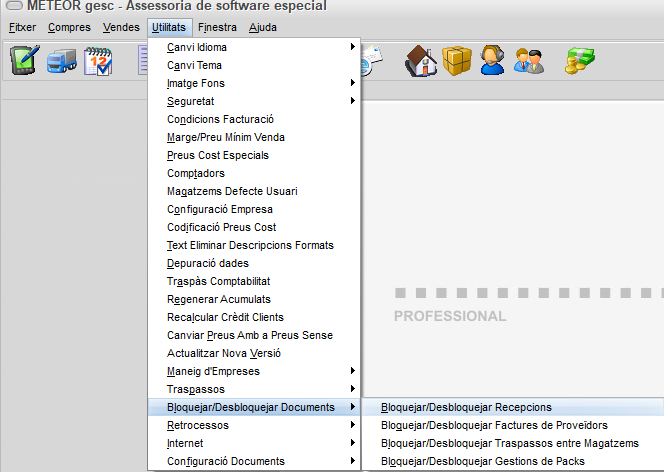
Task: Choose the Comptadors entry
Action: (x=254, y=173)
